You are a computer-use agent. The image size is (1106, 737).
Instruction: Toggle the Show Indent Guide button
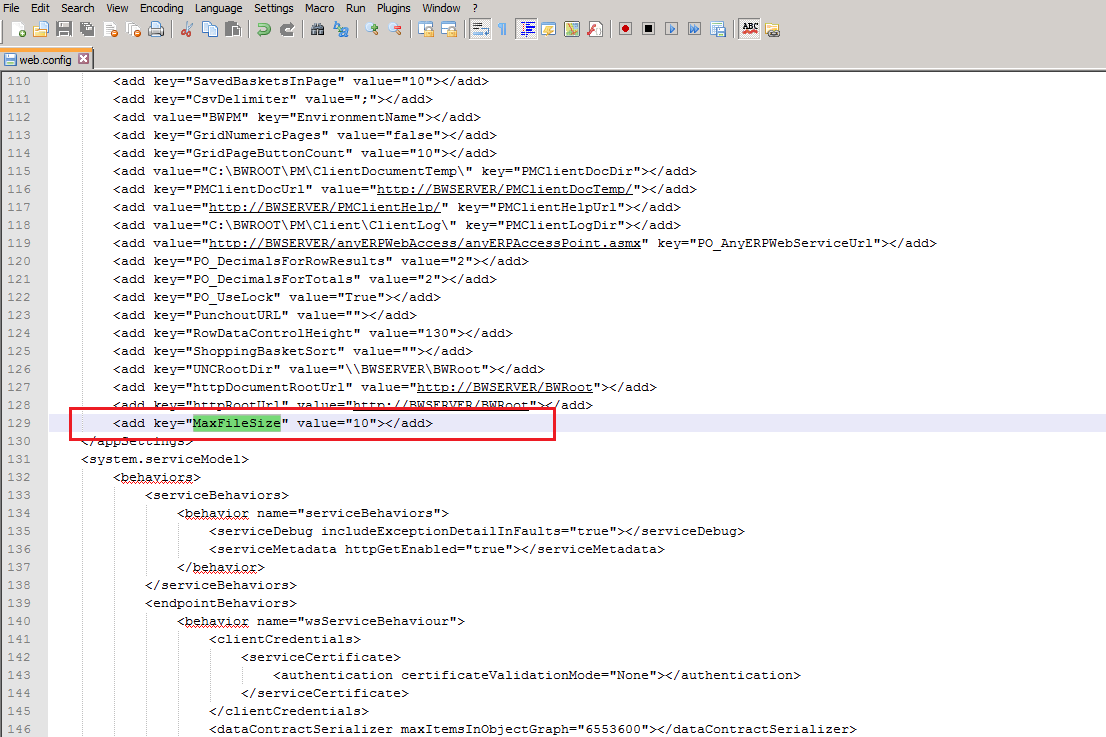pyautogui.click(x=526, y=30)
